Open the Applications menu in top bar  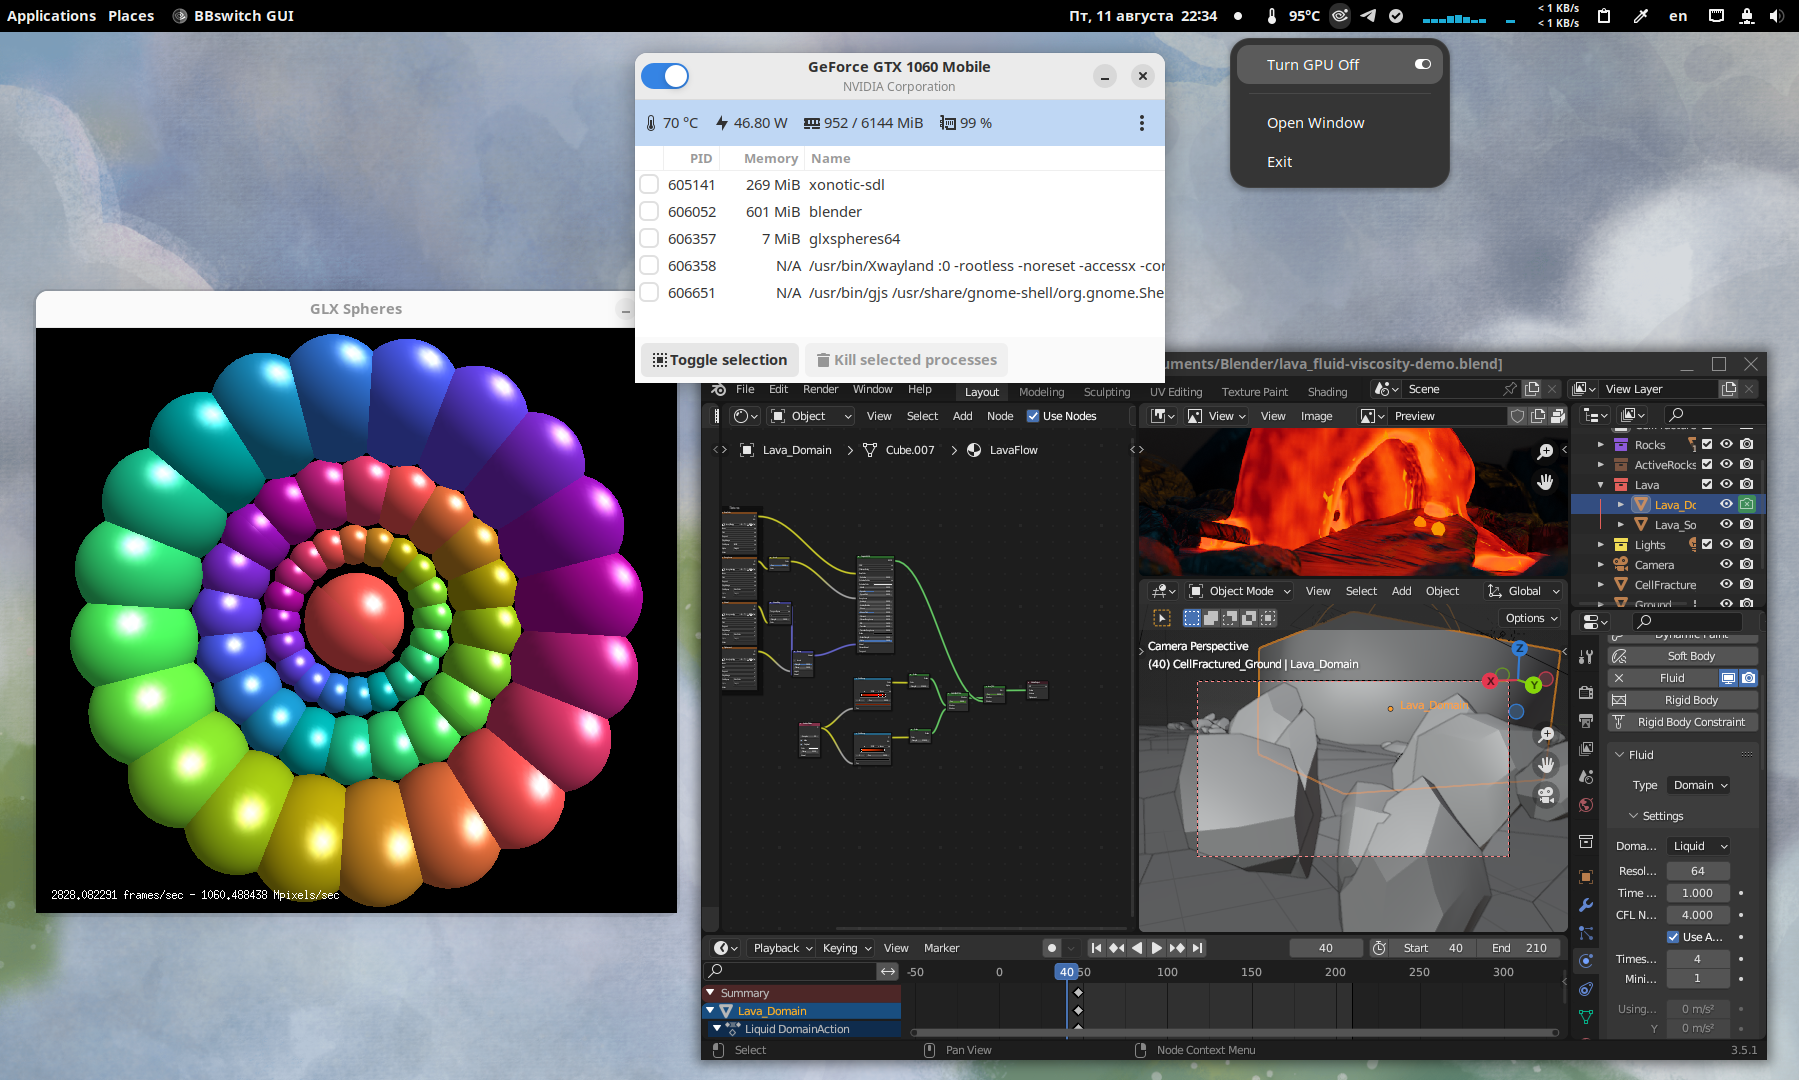[x=52, y=16]
